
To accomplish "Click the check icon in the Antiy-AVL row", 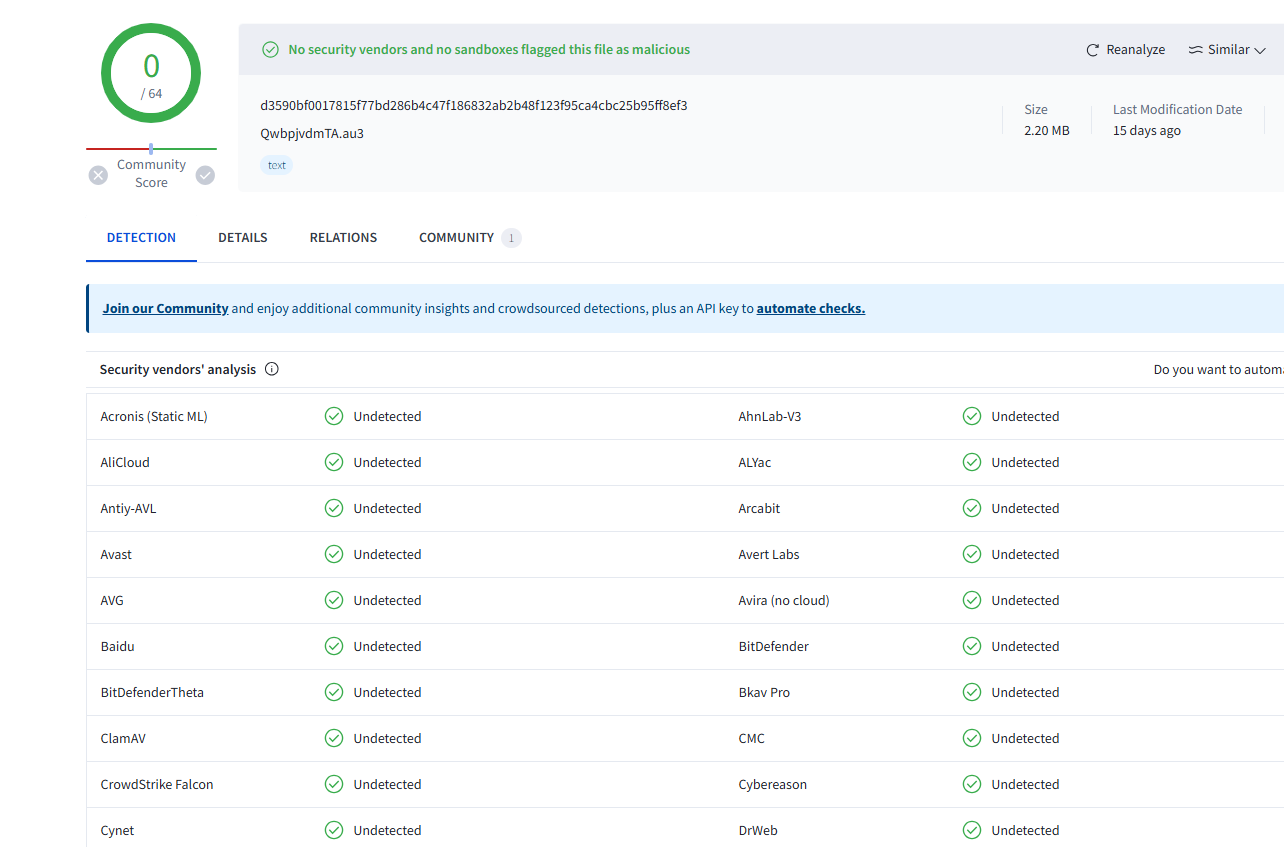I will (x=334, y=508).
